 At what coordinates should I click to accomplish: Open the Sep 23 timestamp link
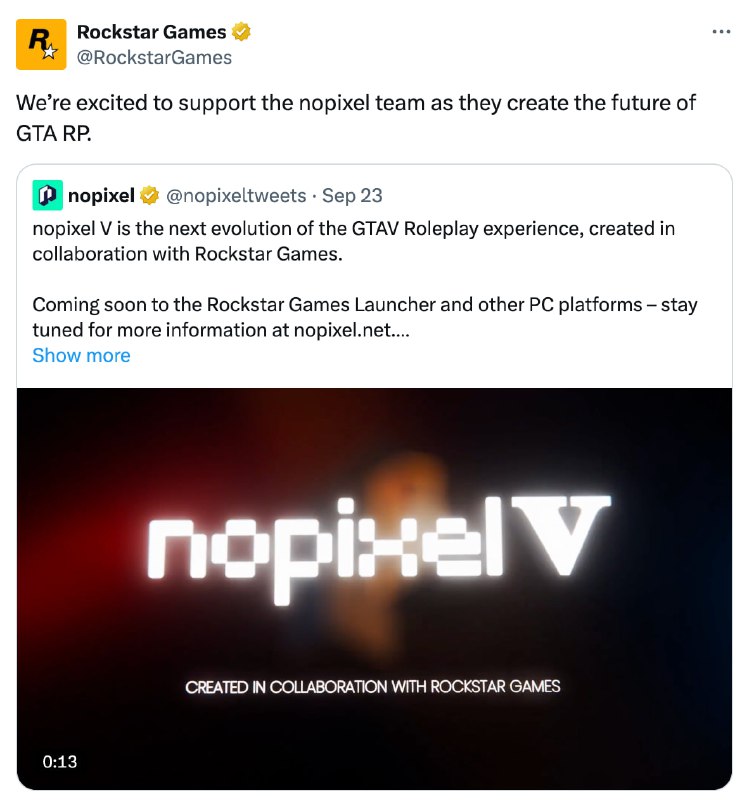click(x=352, y=194)
